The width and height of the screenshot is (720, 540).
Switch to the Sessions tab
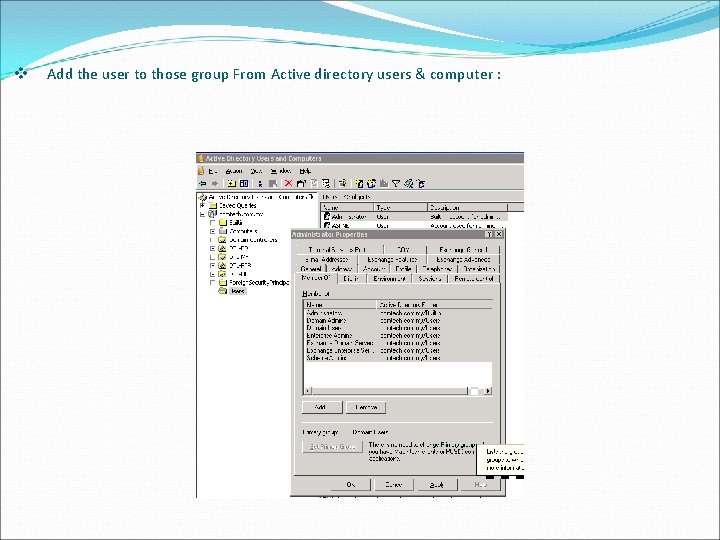click(430, 279)
